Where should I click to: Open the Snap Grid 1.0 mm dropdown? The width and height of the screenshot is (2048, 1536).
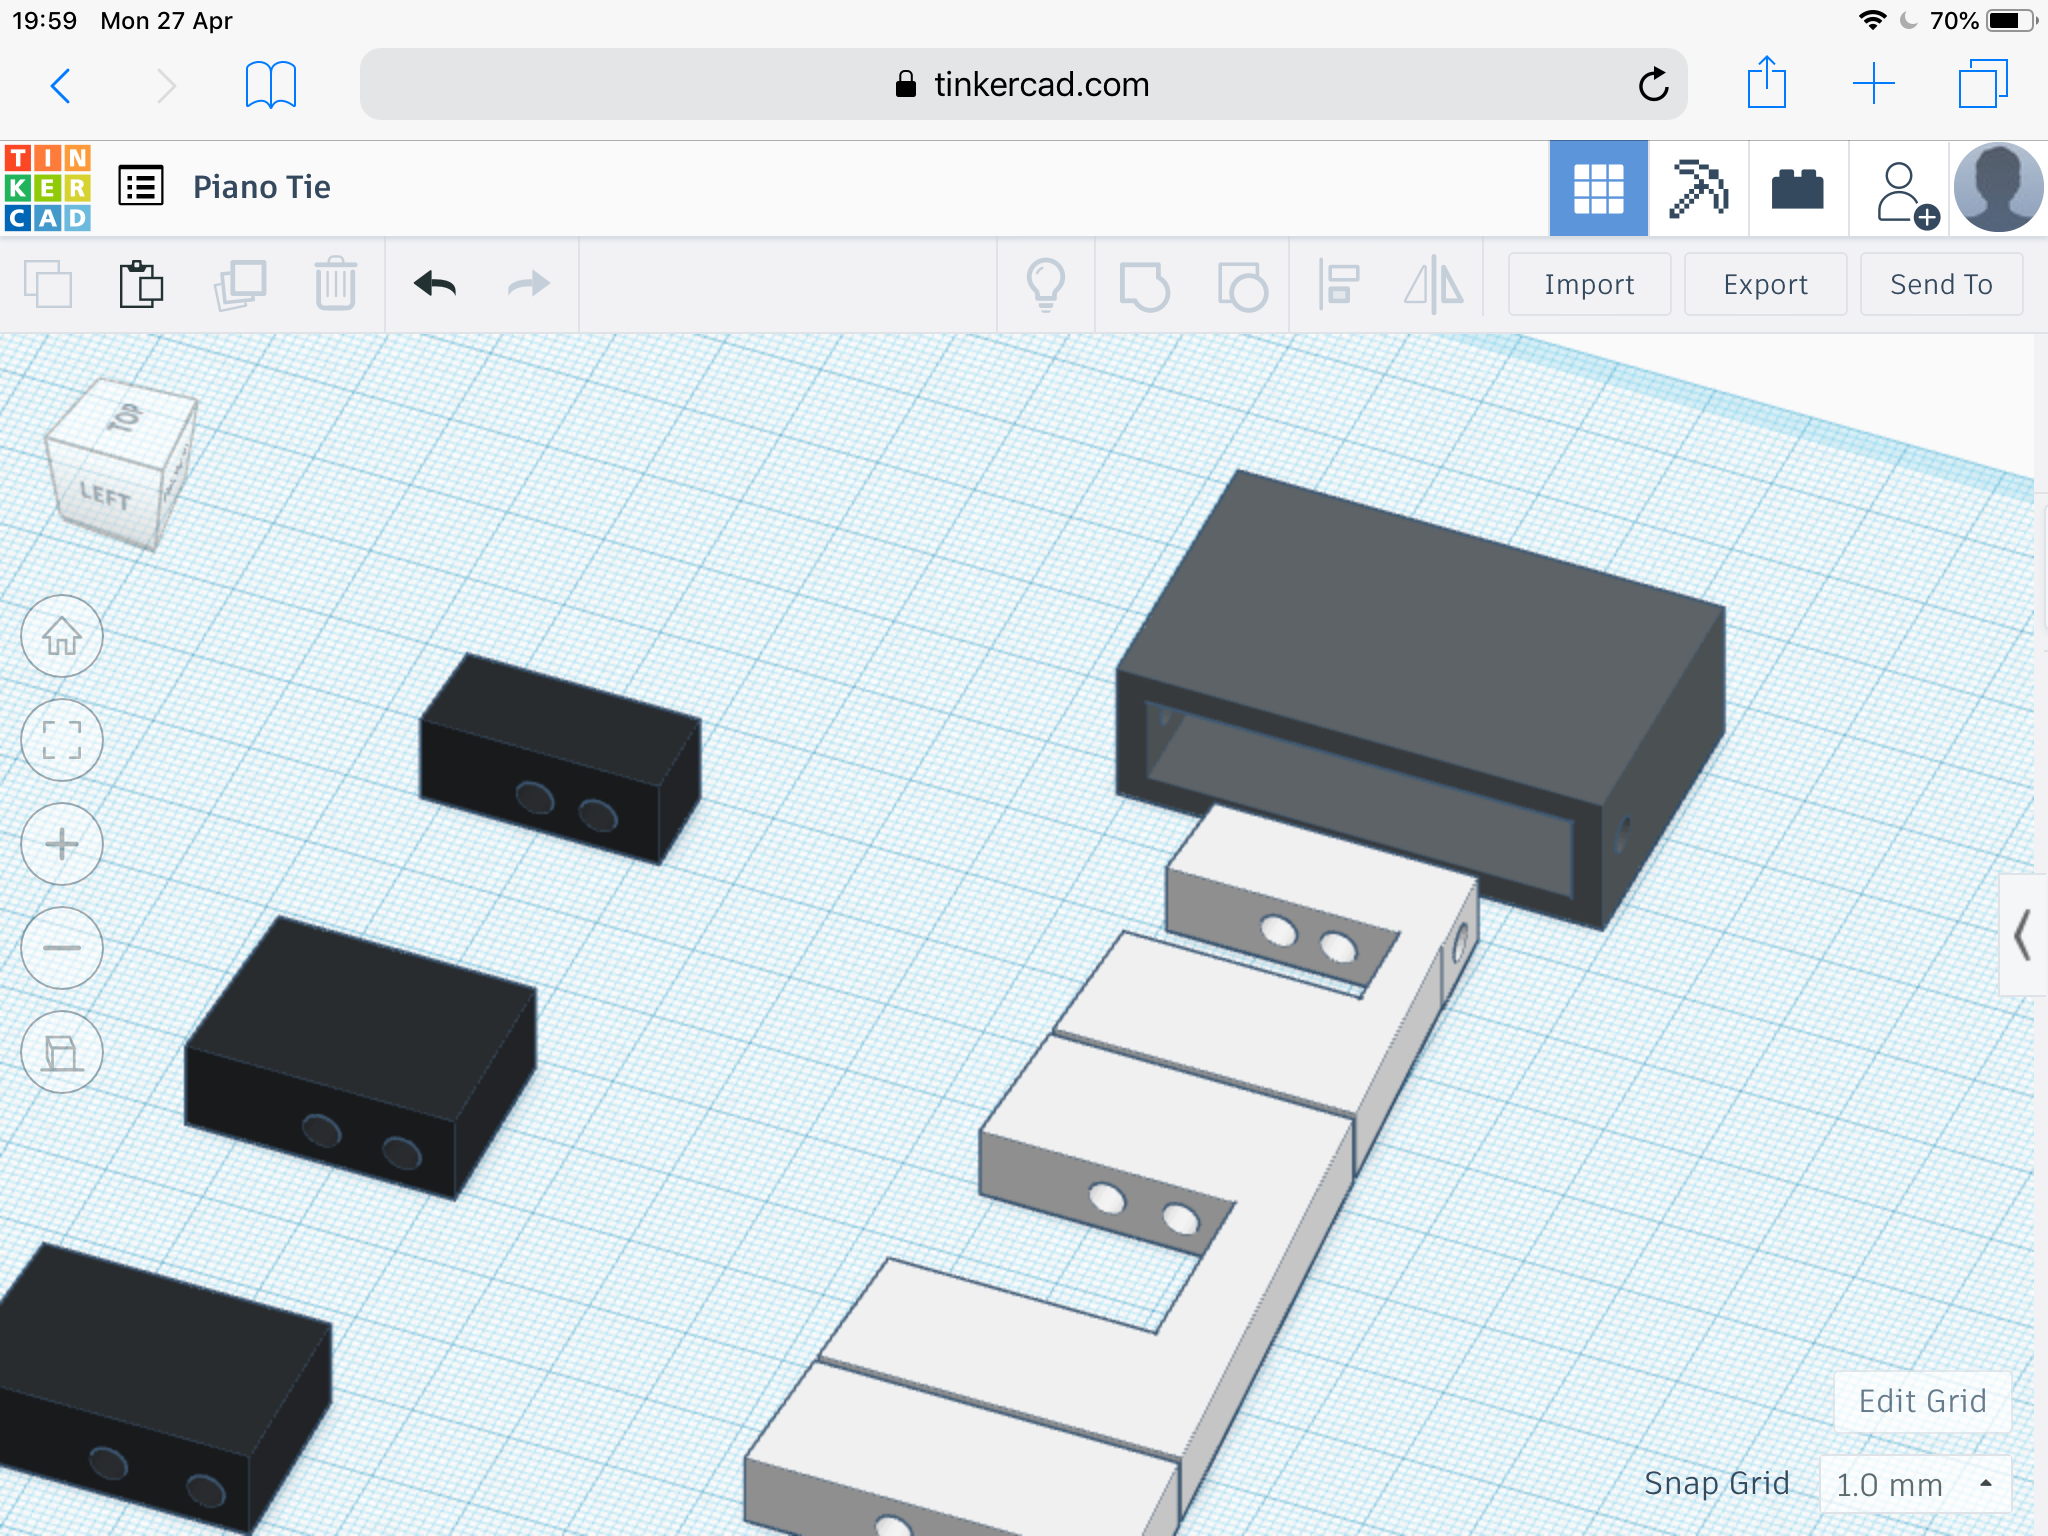pos(1915,1484)
